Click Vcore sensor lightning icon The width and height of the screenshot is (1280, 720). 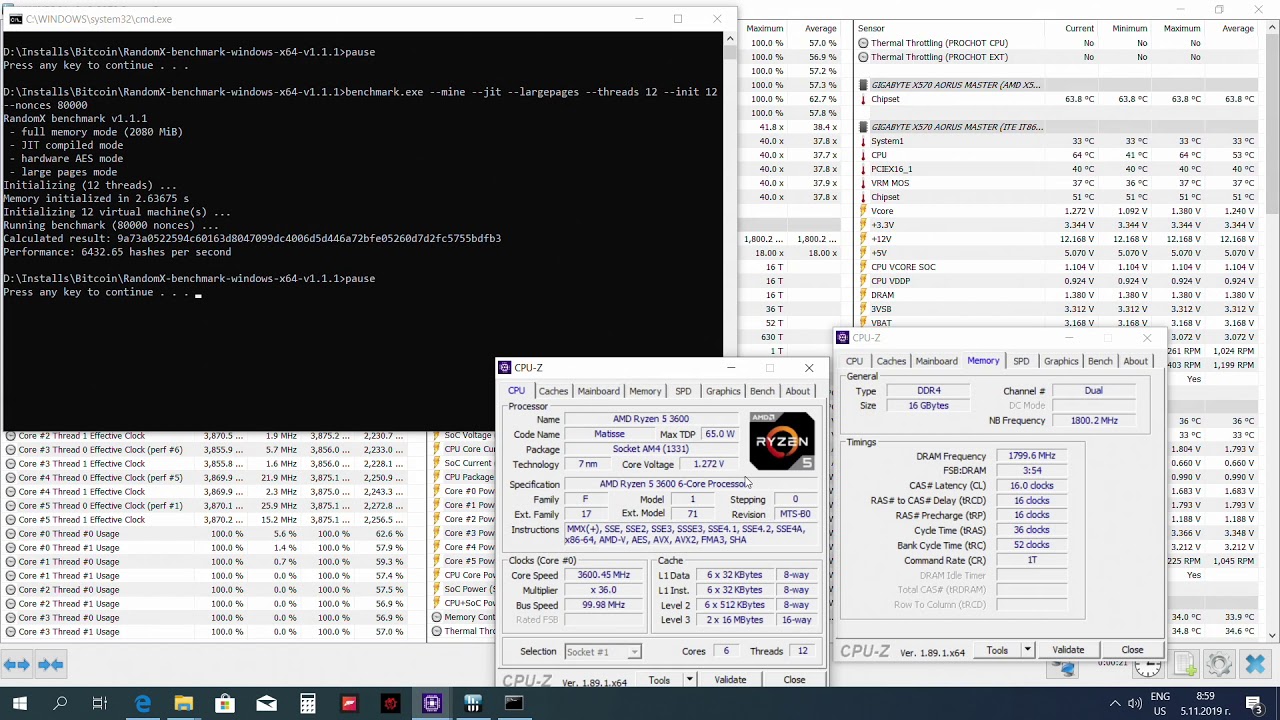tap(863, 211)
